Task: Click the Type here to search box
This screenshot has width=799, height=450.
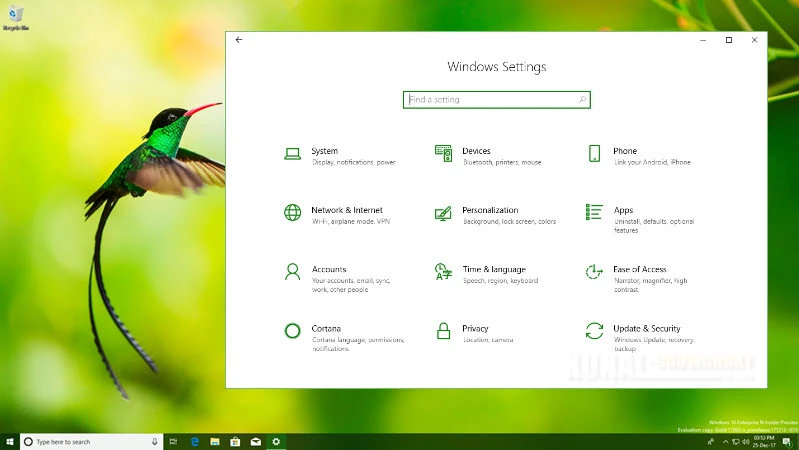Action: [91, 442]
